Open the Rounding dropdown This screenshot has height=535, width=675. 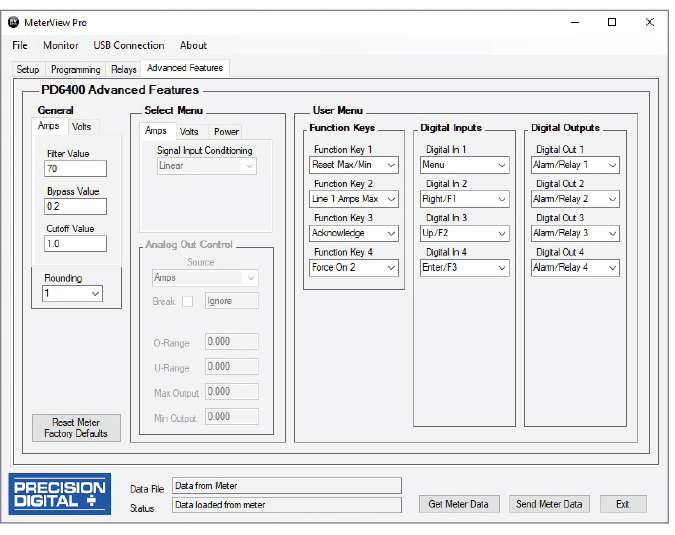pyautogui.click(x=72, y=294)
